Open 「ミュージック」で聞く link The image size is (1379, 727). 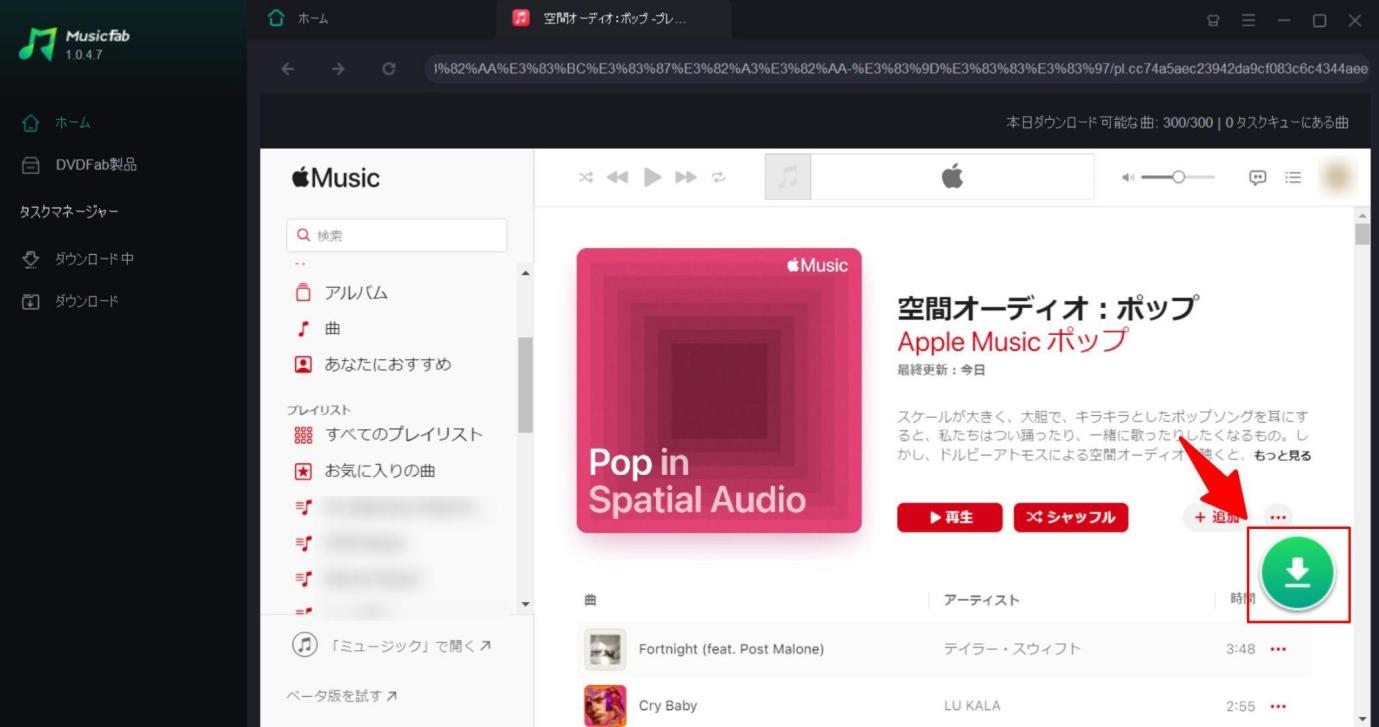[391, 645]
